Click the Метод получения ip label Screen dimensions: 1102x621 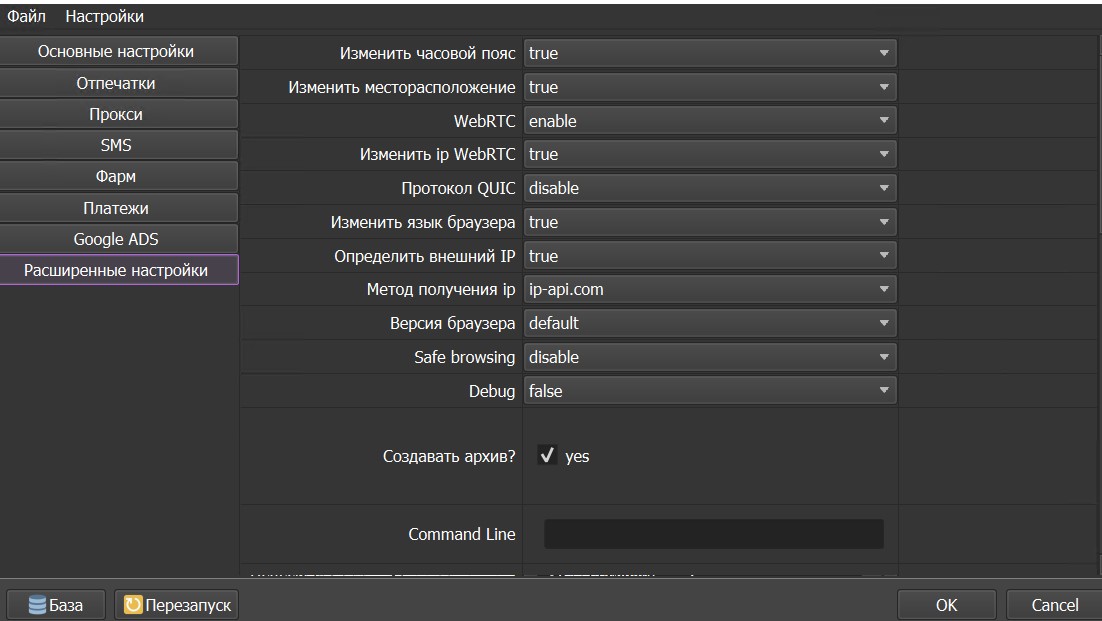441,289
